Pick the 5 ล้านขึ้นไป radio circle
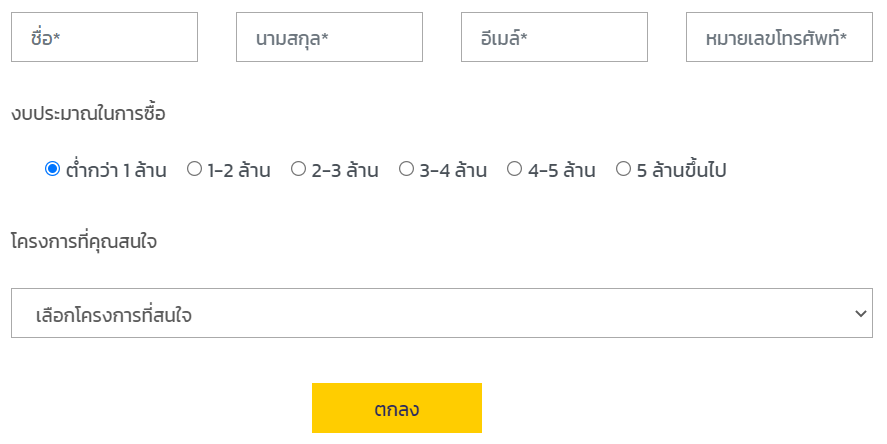Screen dimensions: 887x444 (x=623, y=169)
